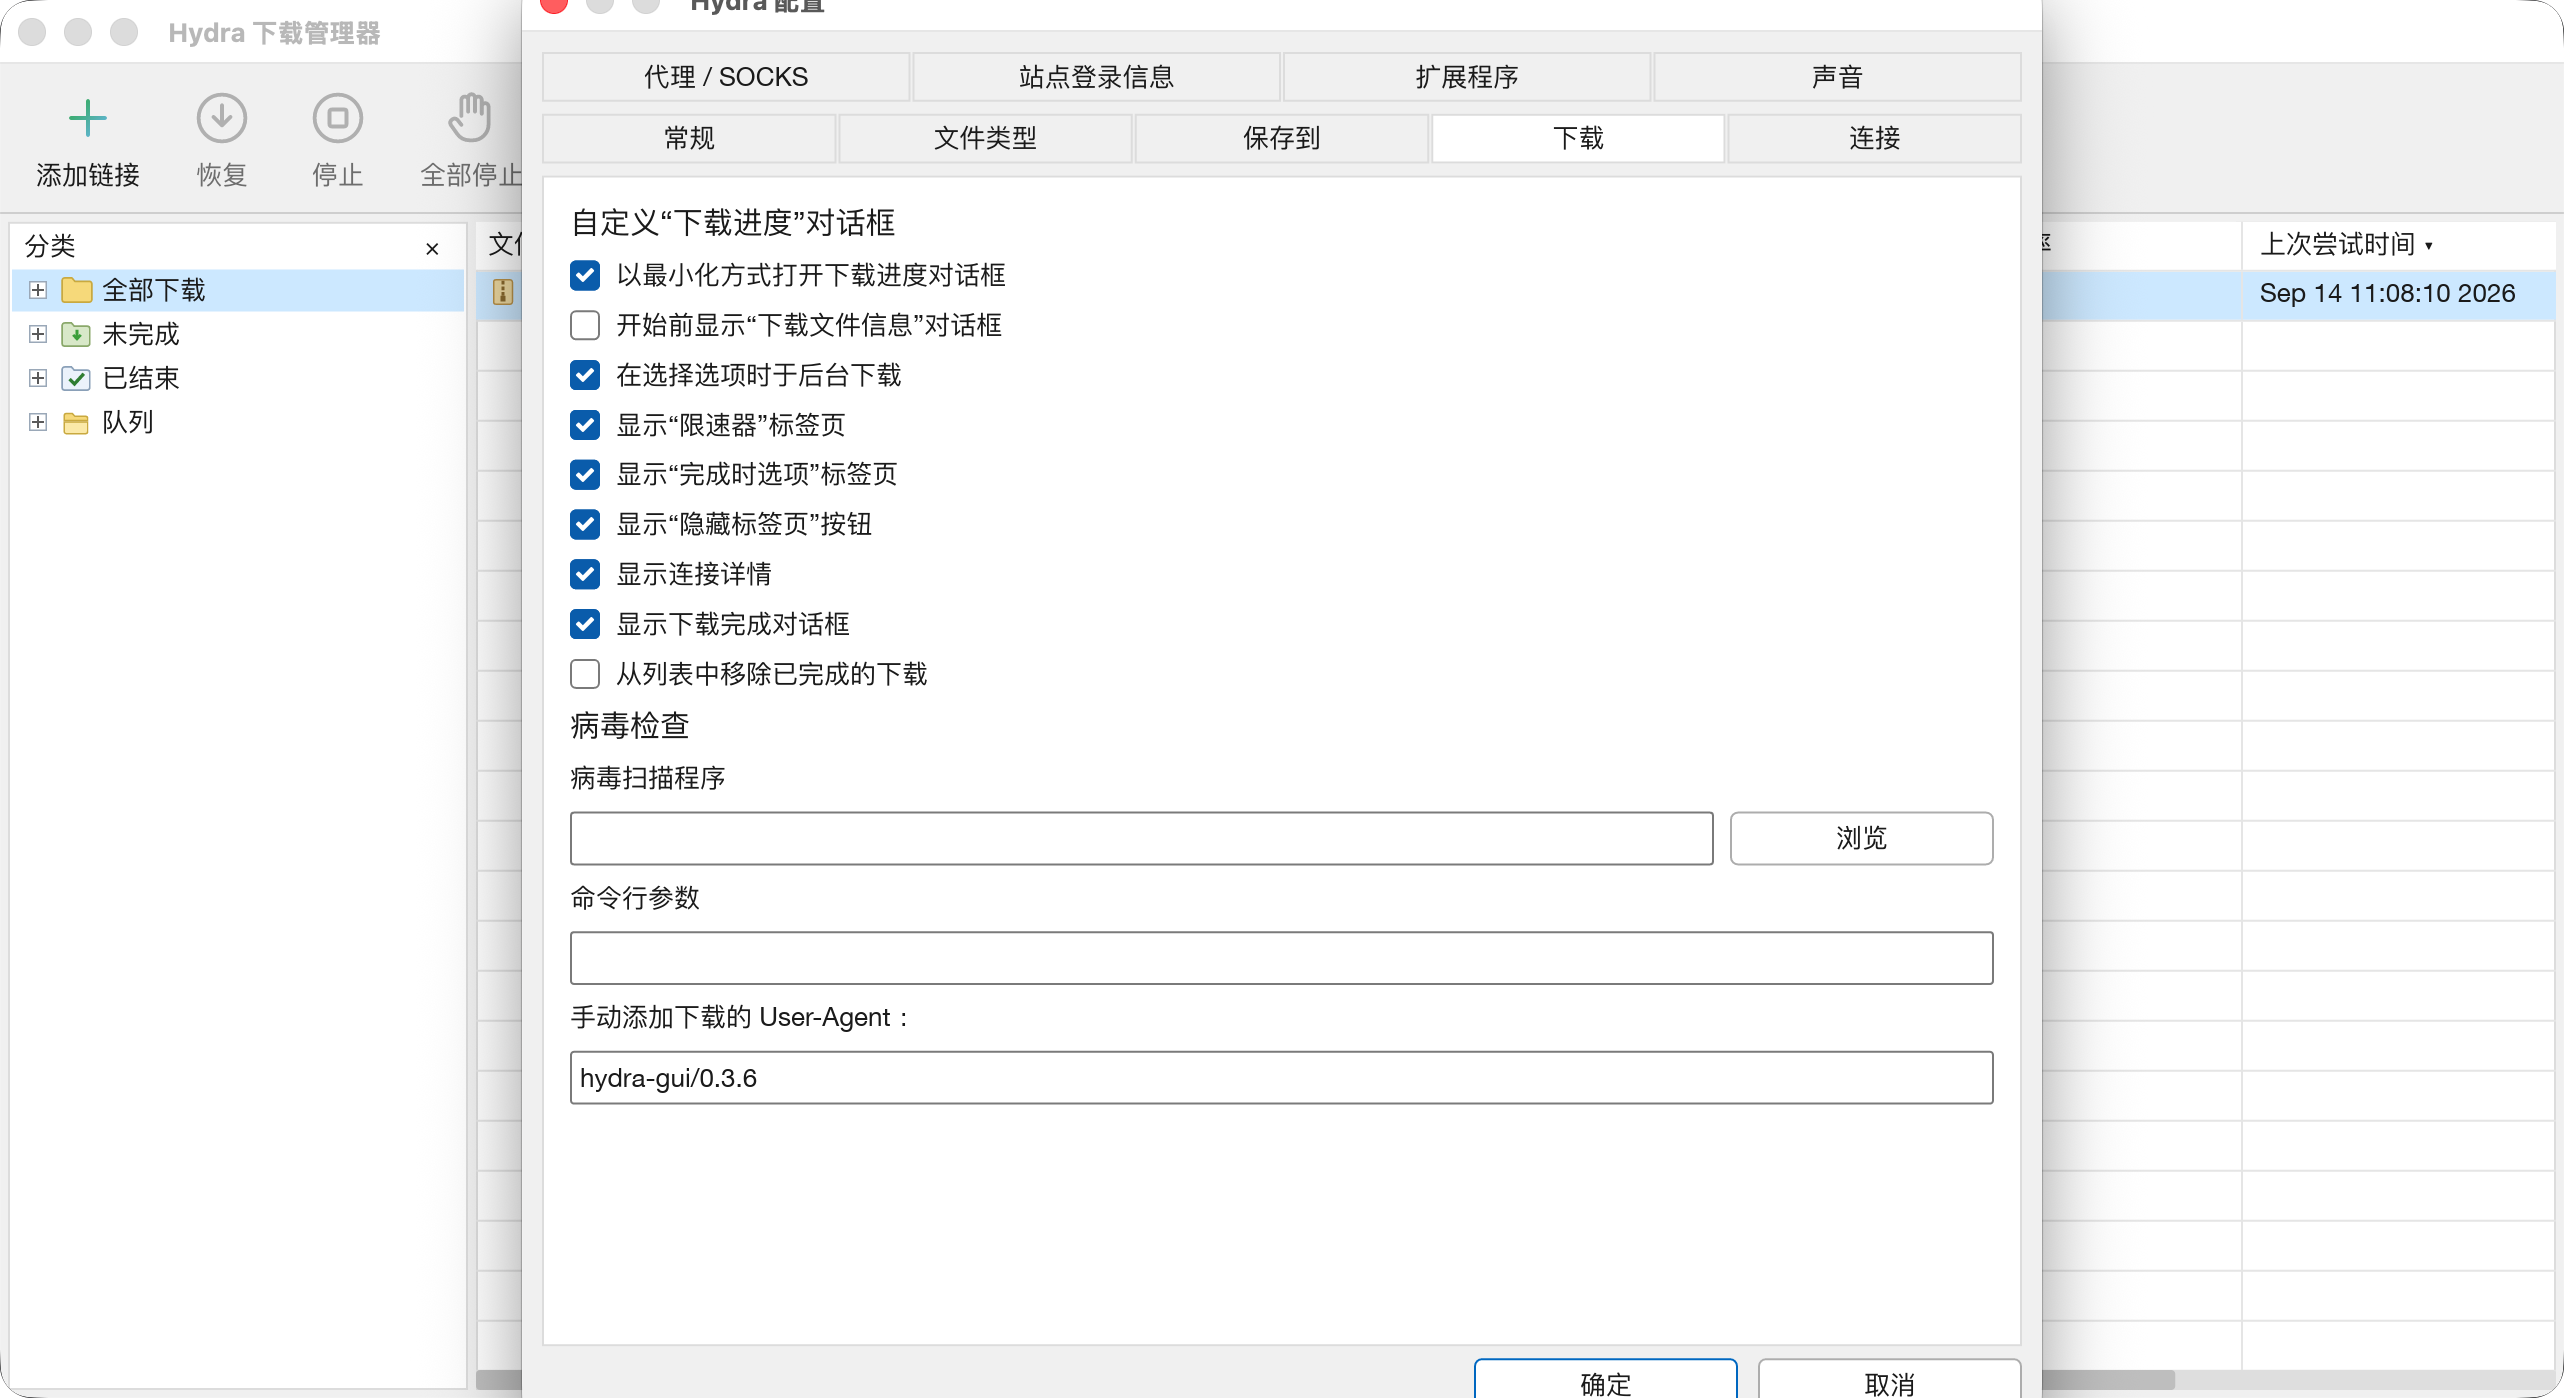2564x1398 pixels.
Task: Enable 从列表中移除已完成的下载 checkbox
Action: [x=585, y=674]
